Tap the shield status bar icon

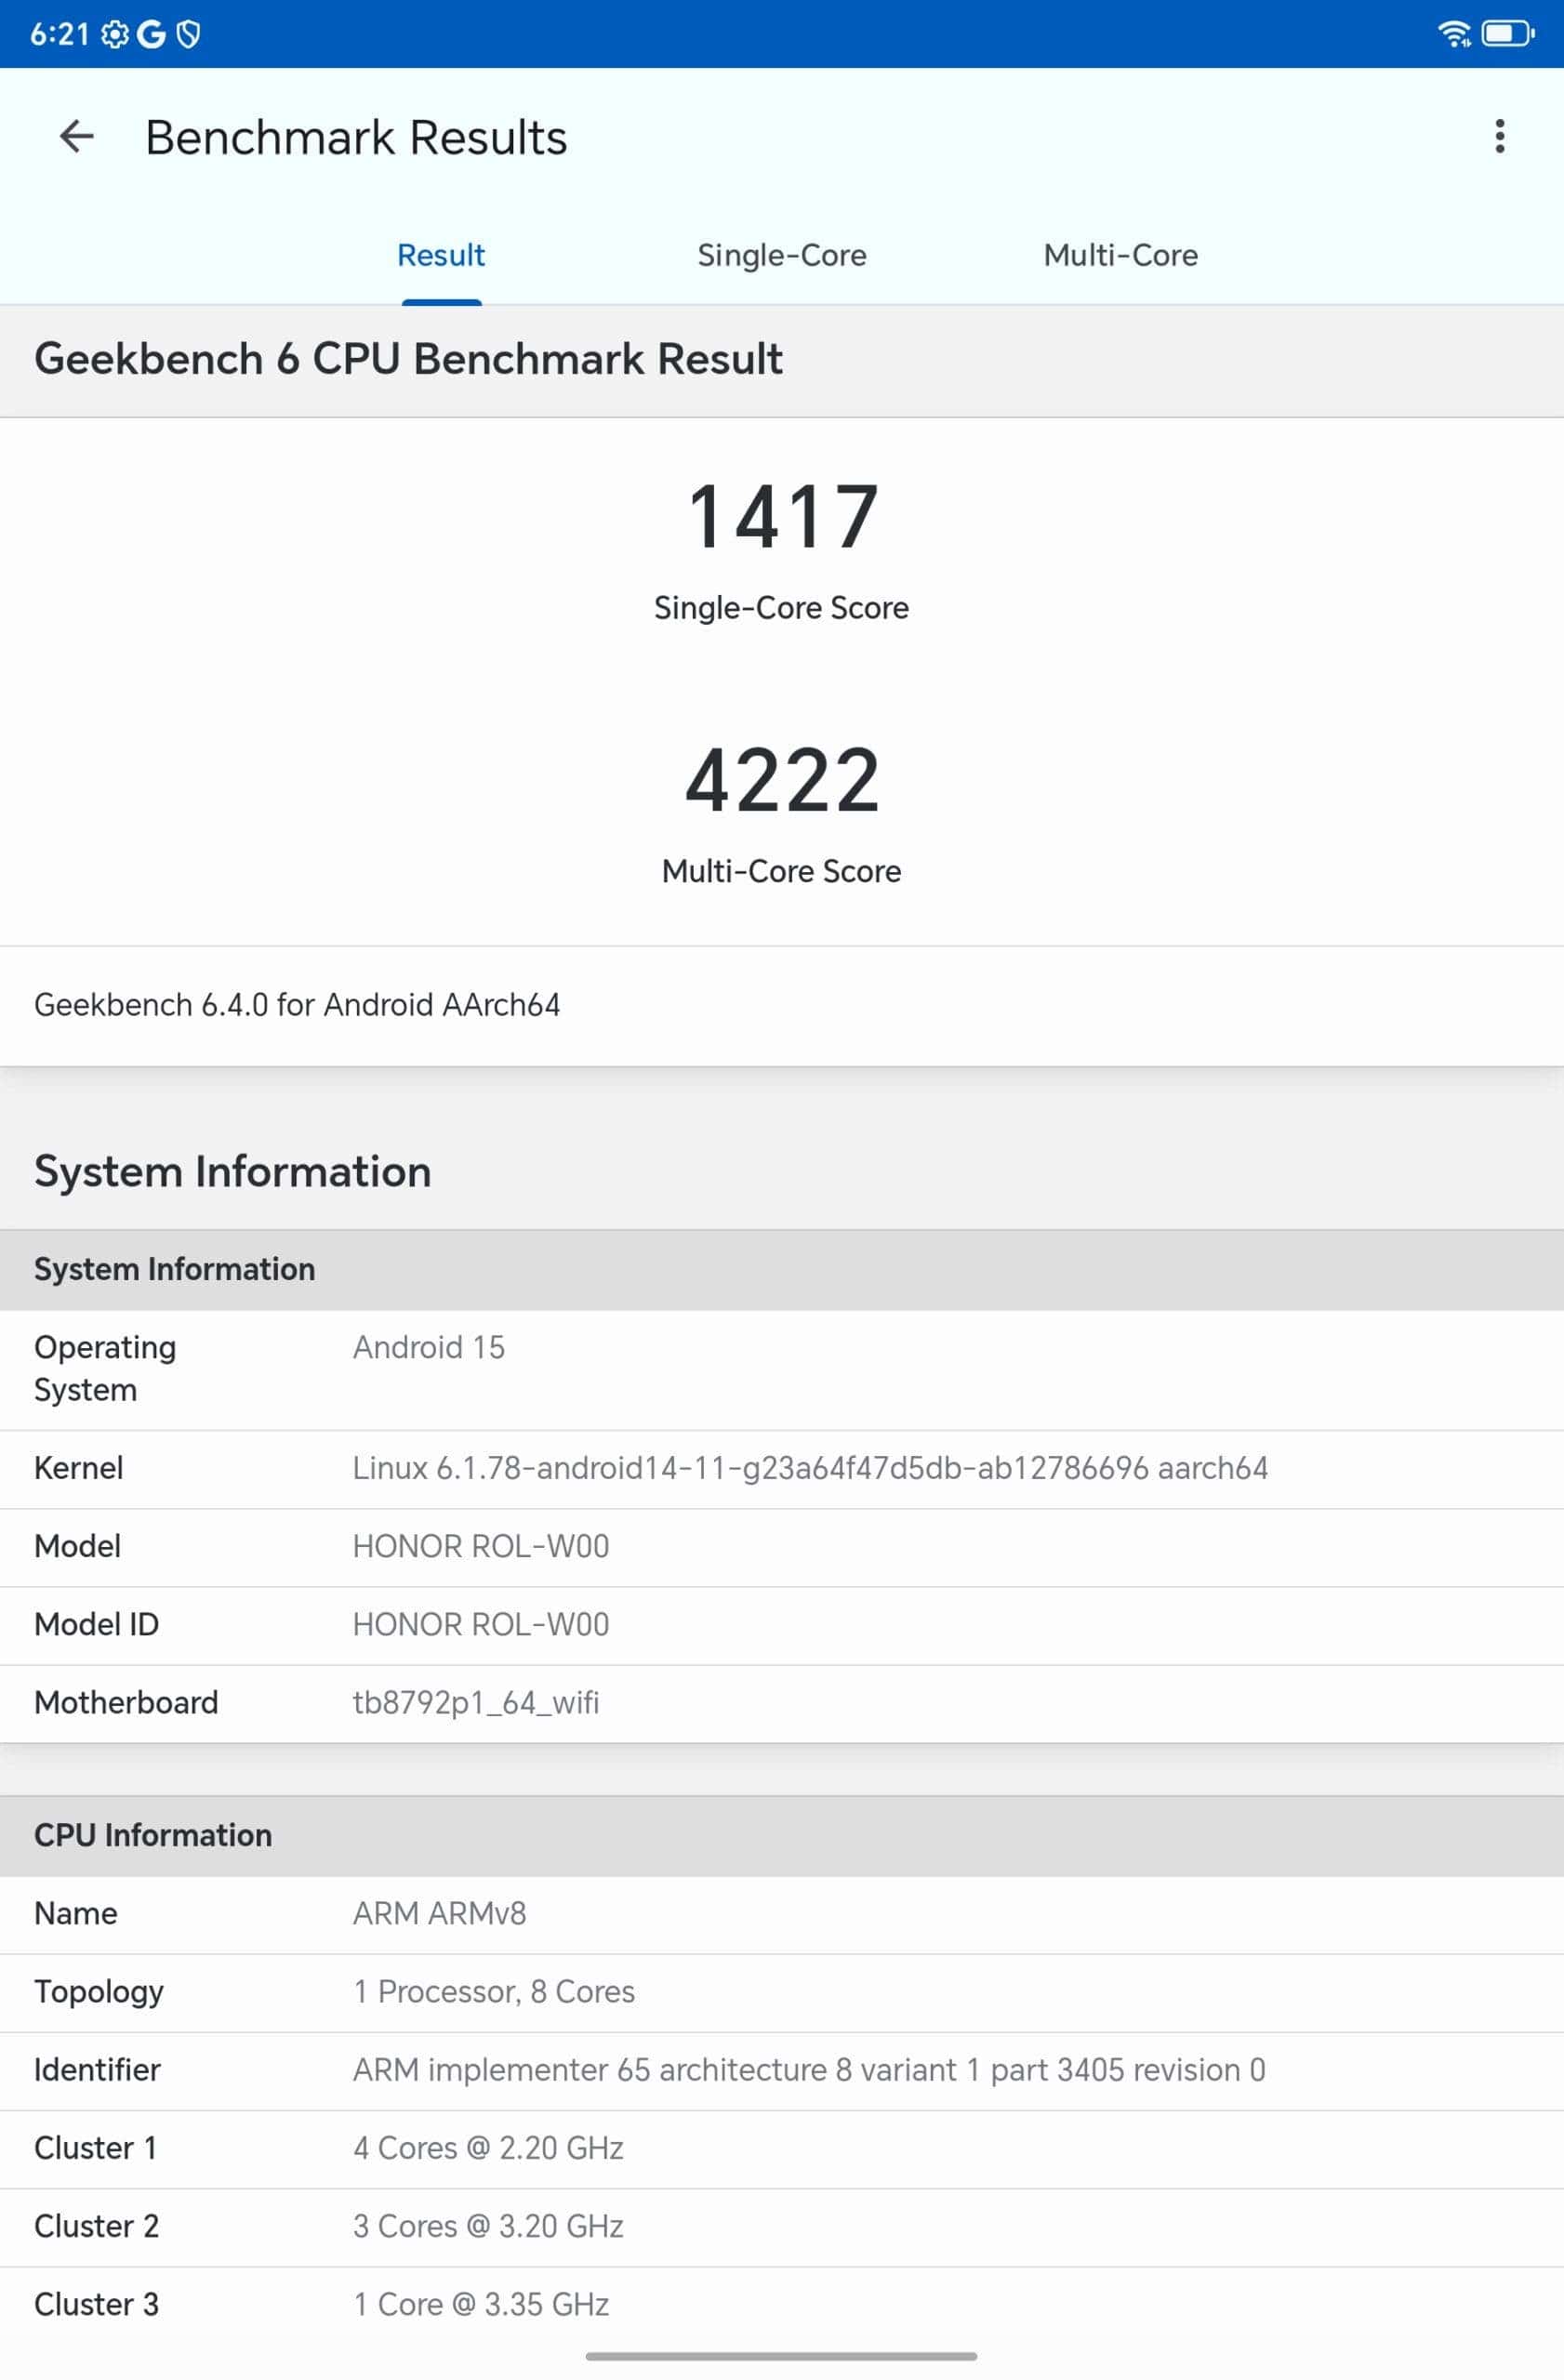188,35
